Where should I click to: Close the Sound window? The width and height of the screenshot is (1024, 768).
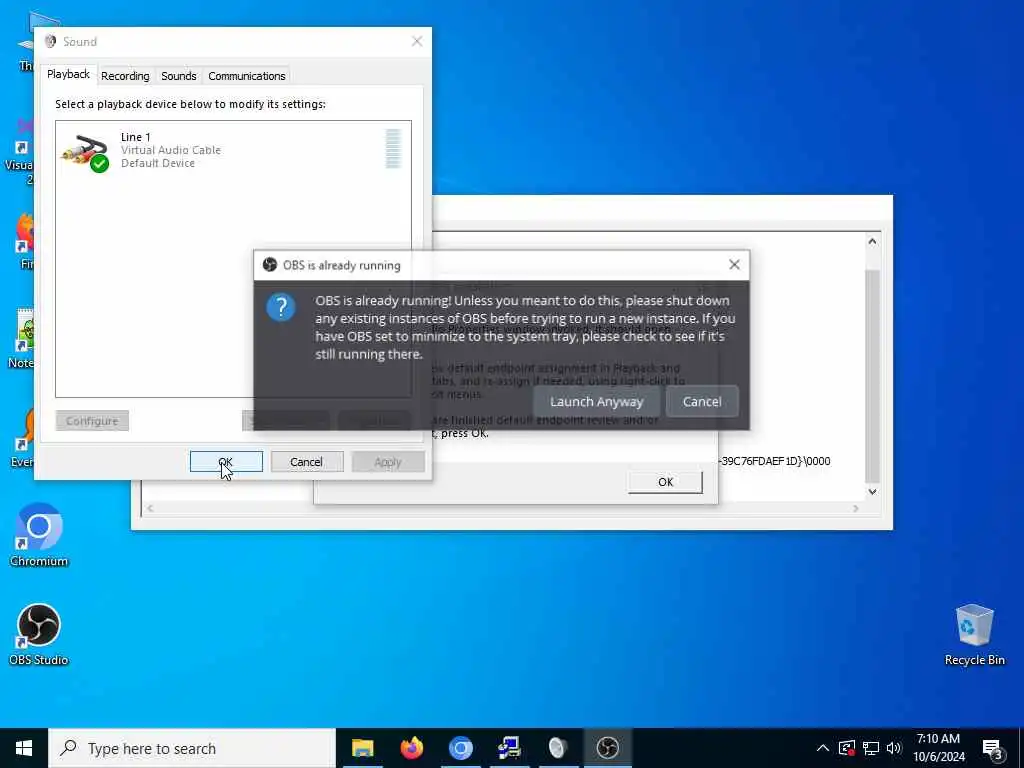tap(417, 41)
